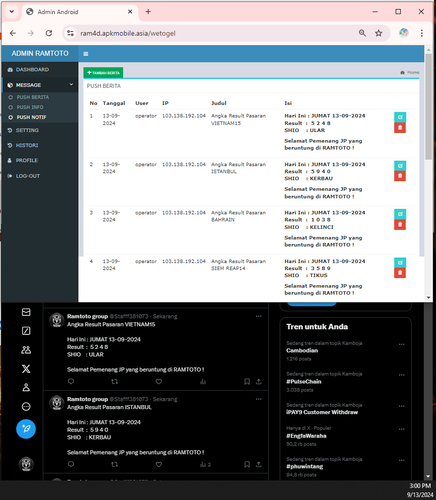
Task: Open the X logo sidebar icon
Action: click(x=26, y=369)
